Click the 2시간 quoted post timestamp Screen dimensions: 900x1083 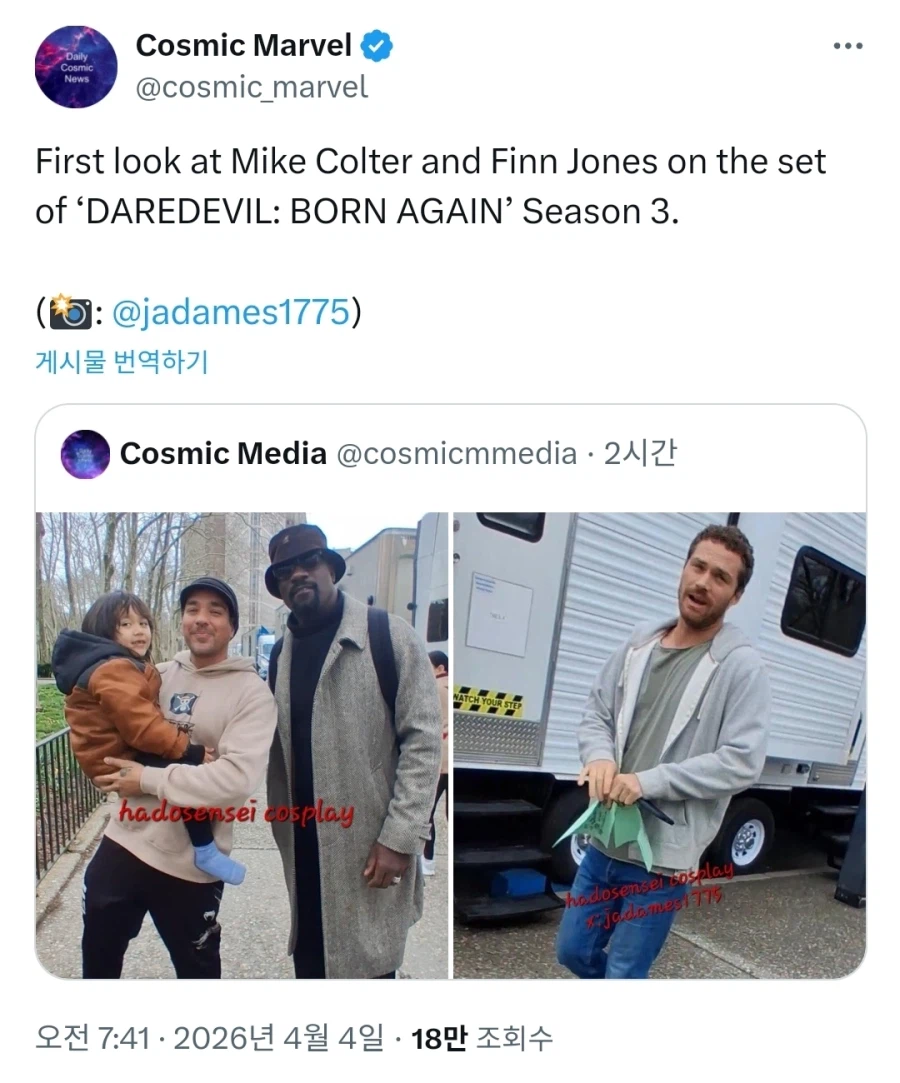(640, 454)
